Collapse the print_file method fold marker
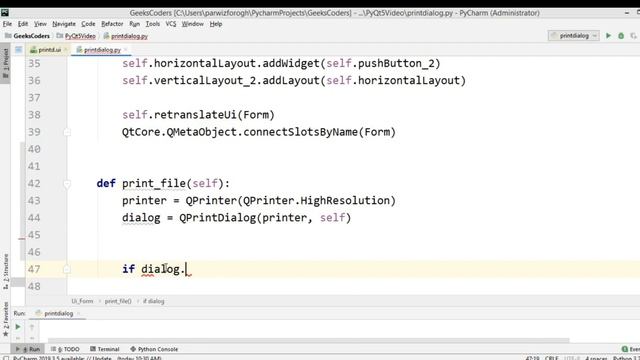This screenshot has height=360, width=640. click(x=67, y=184)
